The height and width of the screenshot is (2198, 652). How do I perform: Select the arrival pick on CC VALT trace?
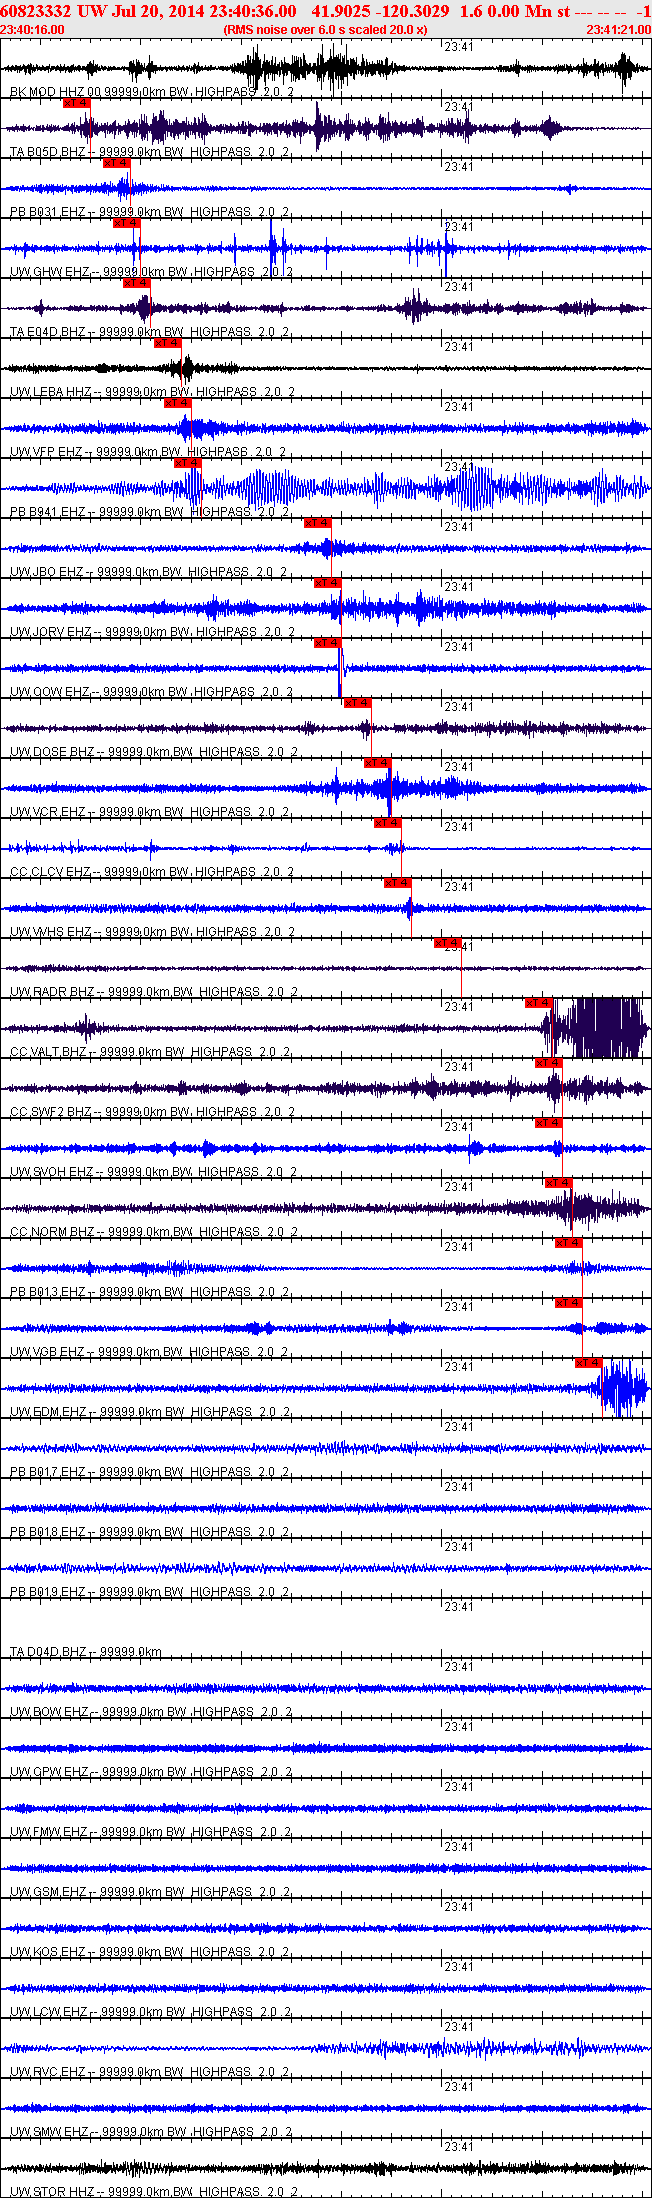pyautogui.click(x=539, y=1003)
